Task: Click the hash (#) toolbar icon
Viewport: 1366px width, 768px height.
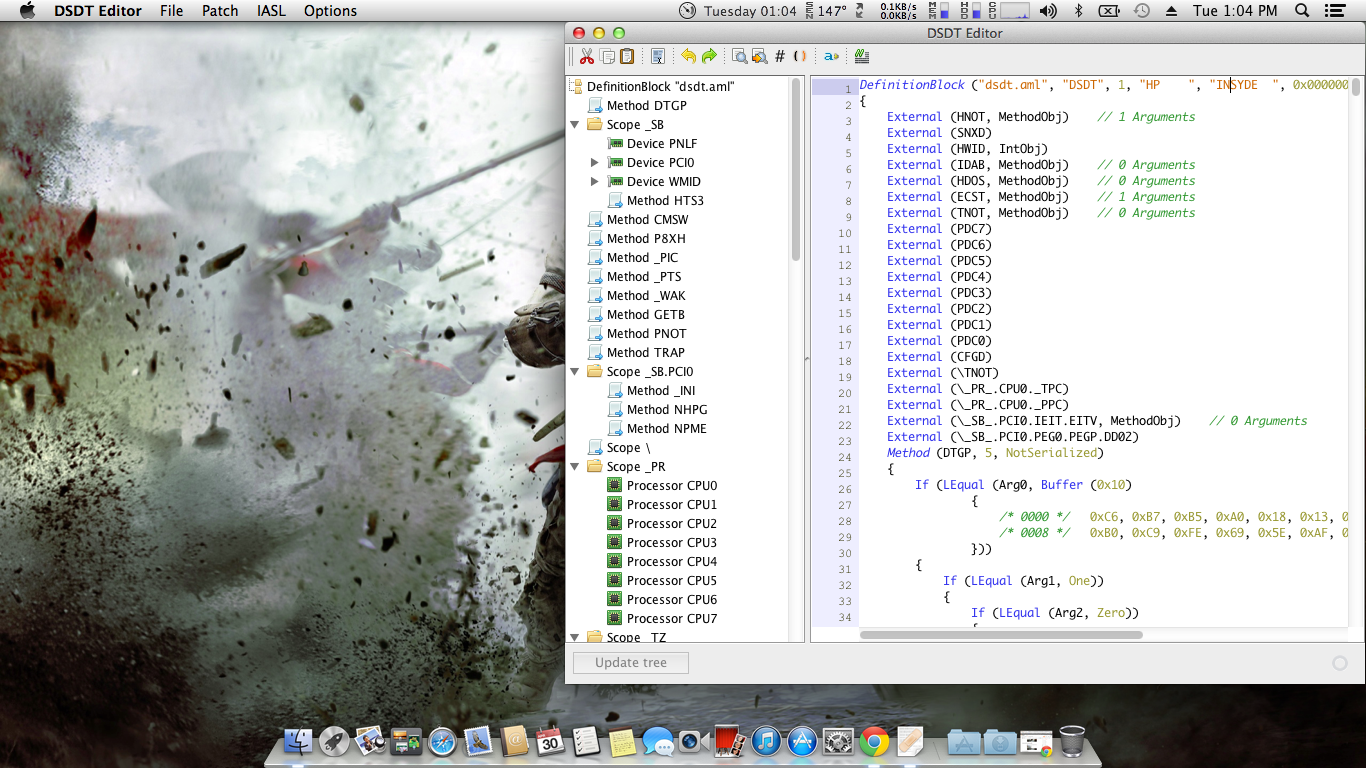Action: click(780, 56)
